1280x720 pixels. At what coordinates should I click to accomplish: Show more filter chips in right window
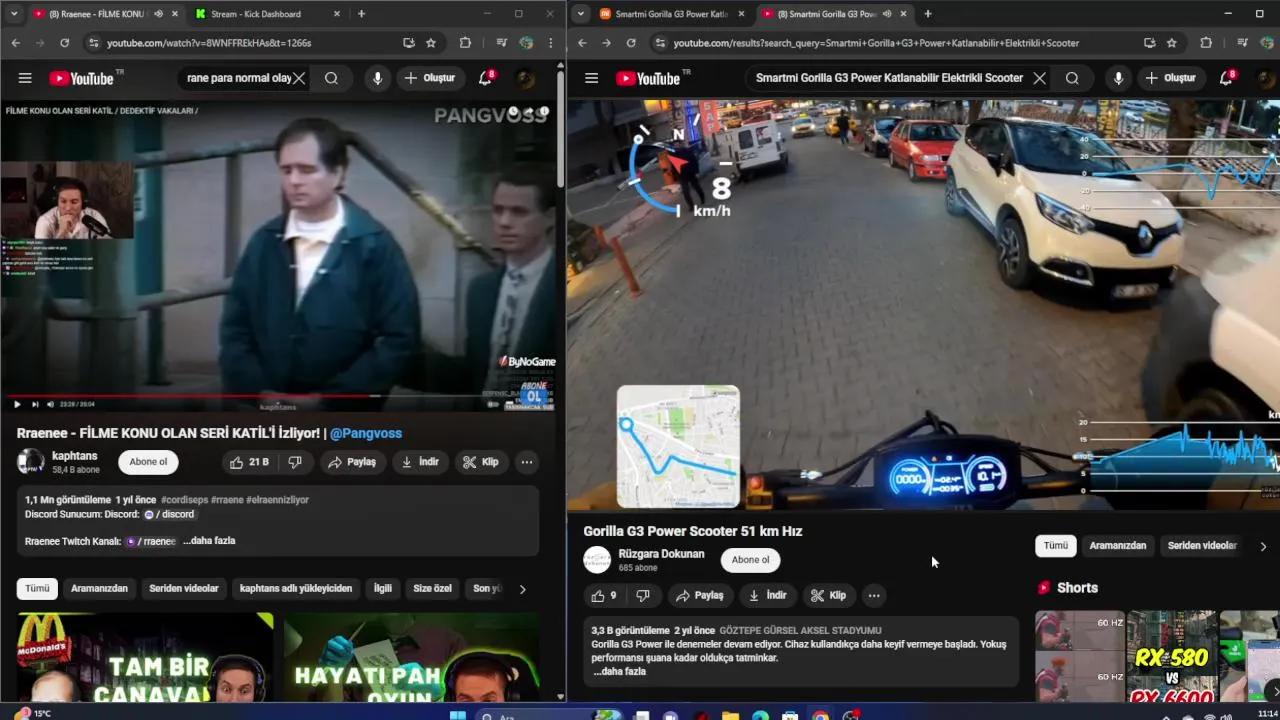coord(1263,546)
